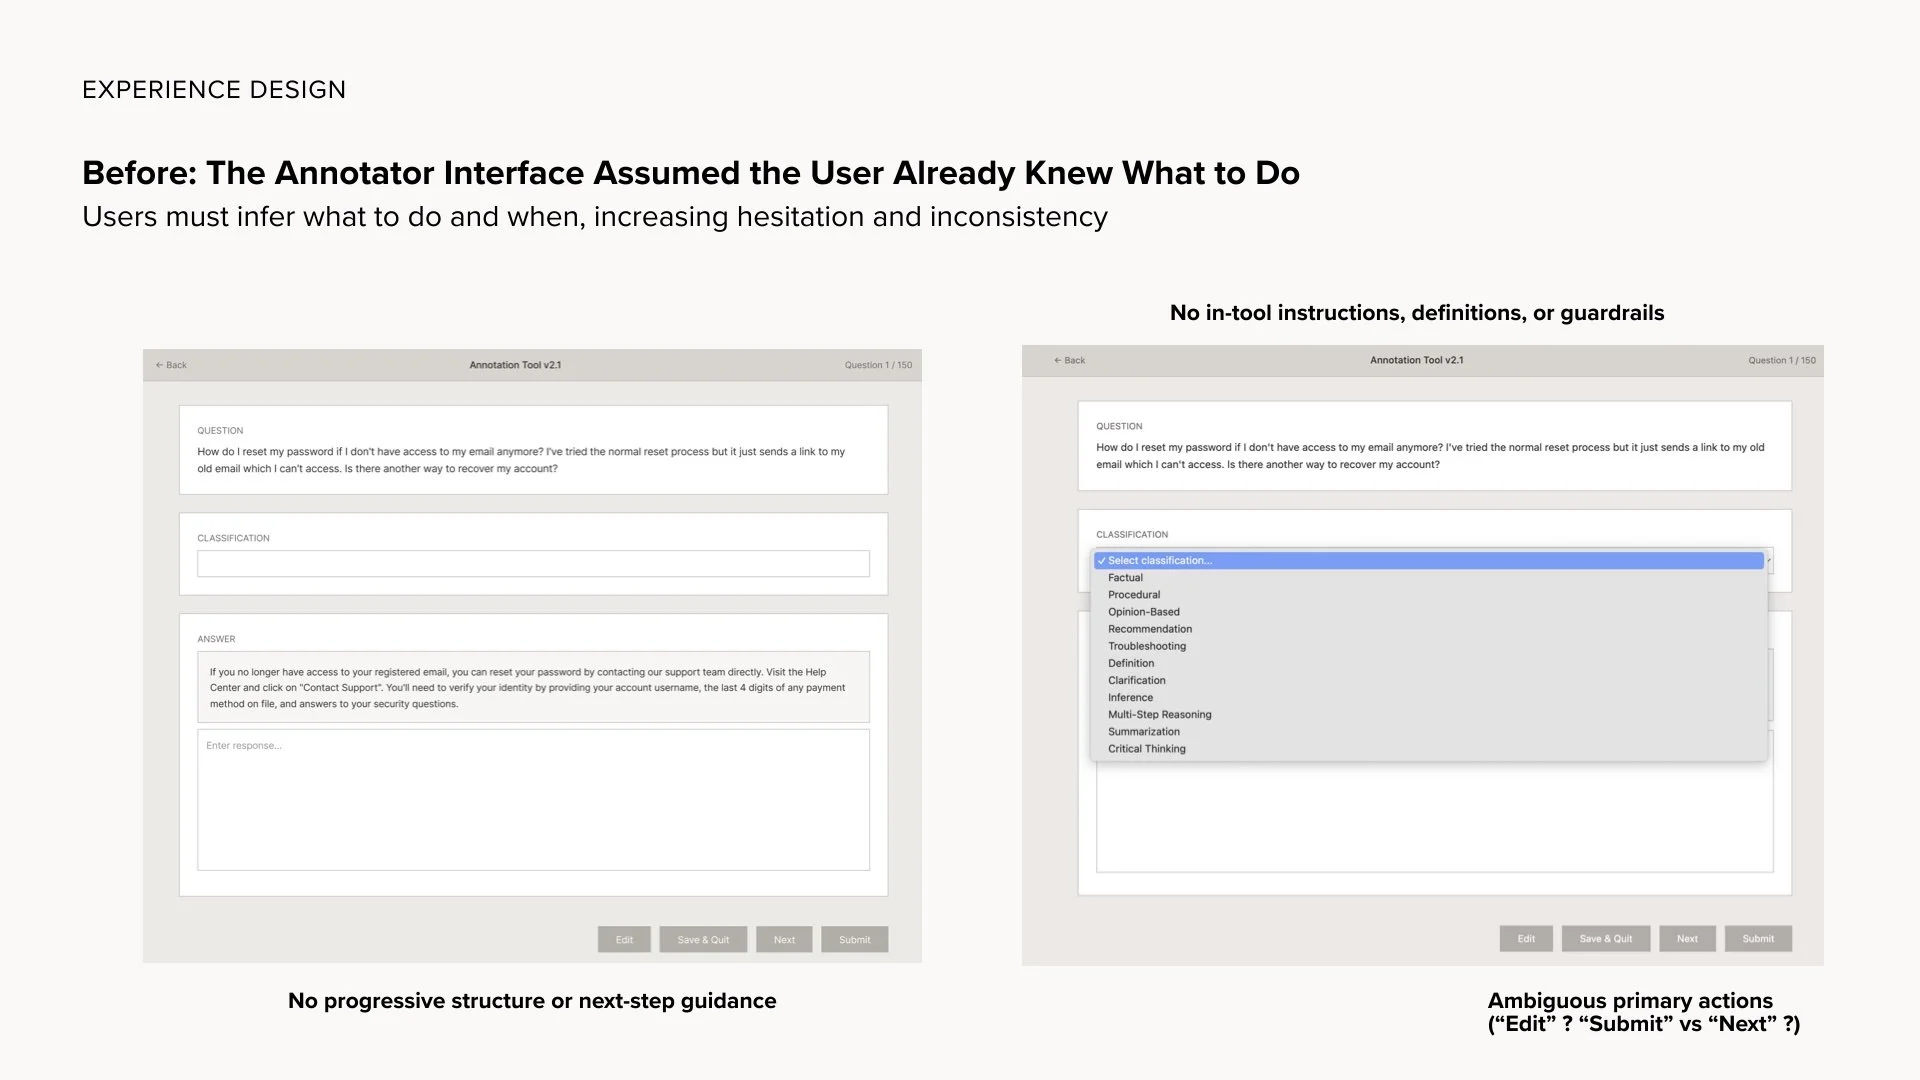Click highlighted Select classification... entry
The width and height of the screenshot is (1920, 1080).
click(x=1160, y=561)
